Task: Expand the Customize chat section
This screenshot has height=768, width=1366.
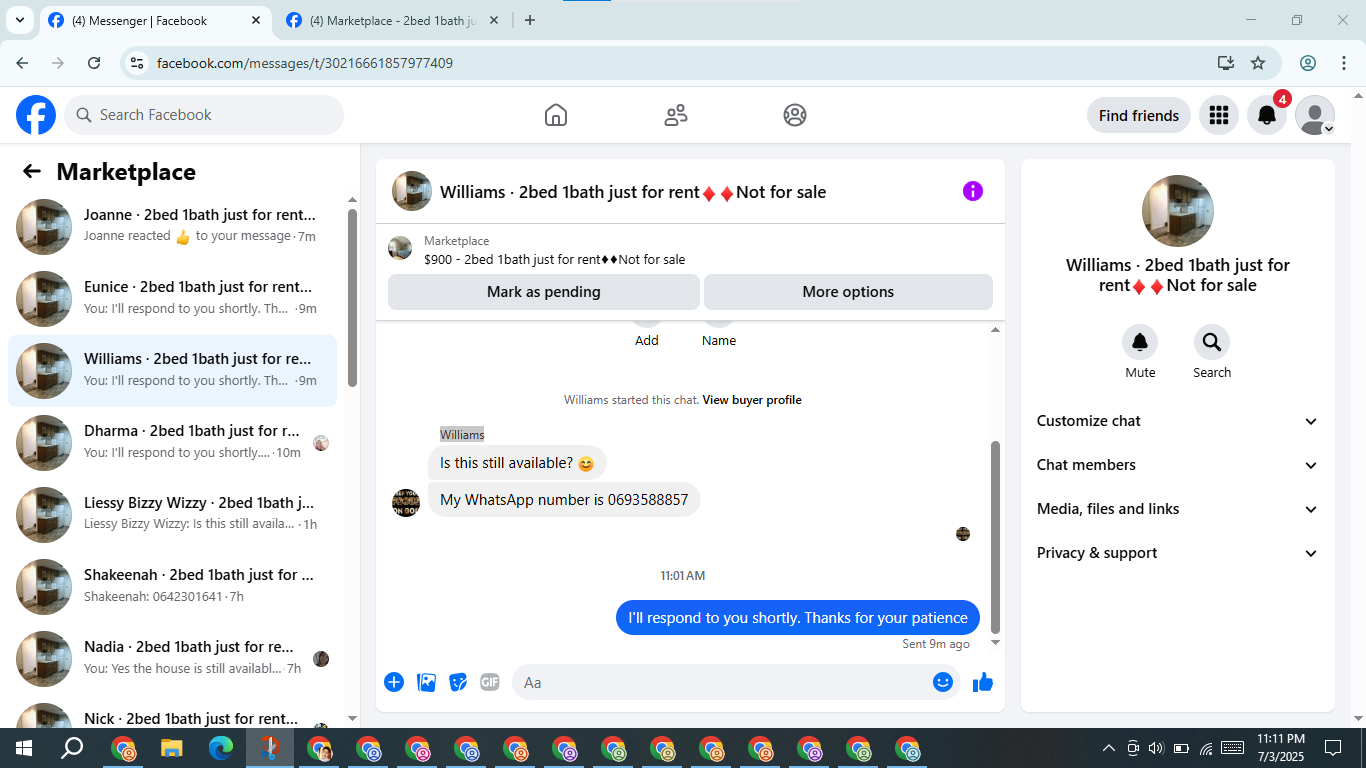Action: point(1177,421)
